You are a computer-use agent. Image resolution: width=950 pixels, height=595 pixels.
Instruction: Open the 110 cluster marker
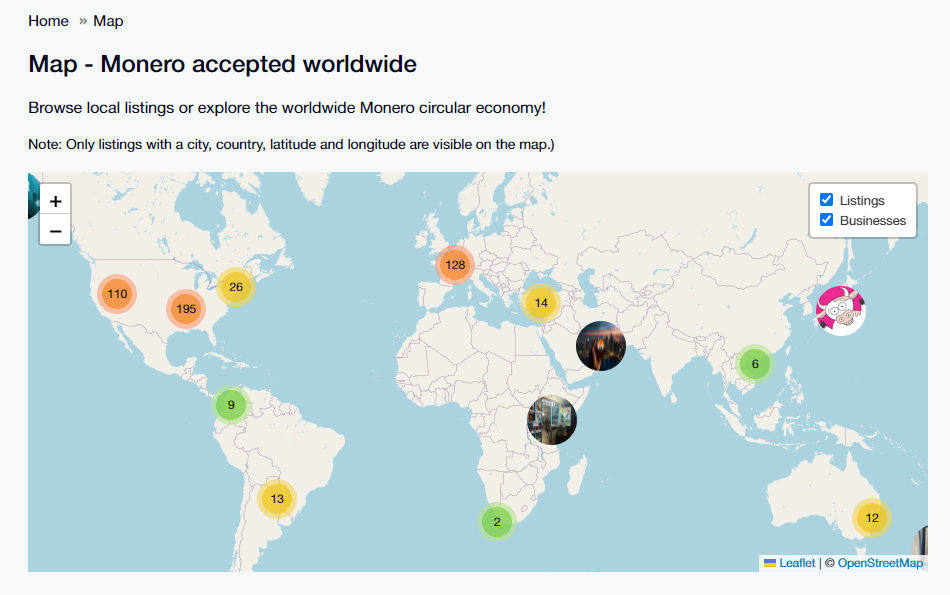[x=117, y=294]
